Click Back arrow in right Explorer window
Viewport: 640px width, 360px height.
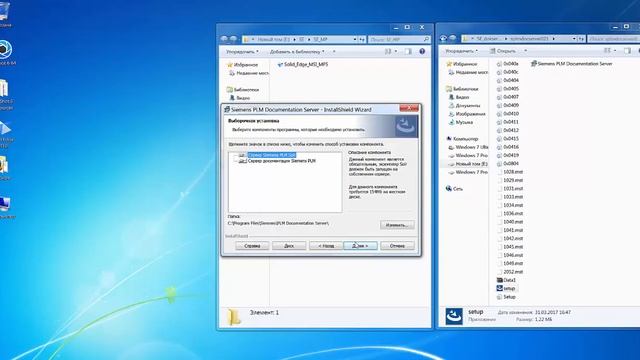[x=444, y=38]
